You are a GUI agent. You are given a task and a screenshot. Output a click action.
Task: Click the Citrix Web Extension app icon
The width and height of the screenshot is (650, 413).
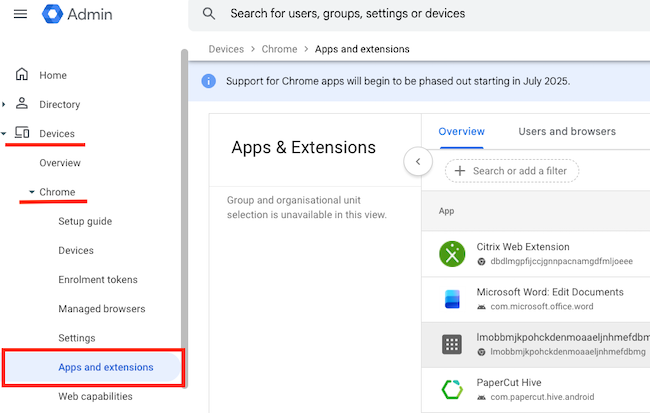pos(452,254)
